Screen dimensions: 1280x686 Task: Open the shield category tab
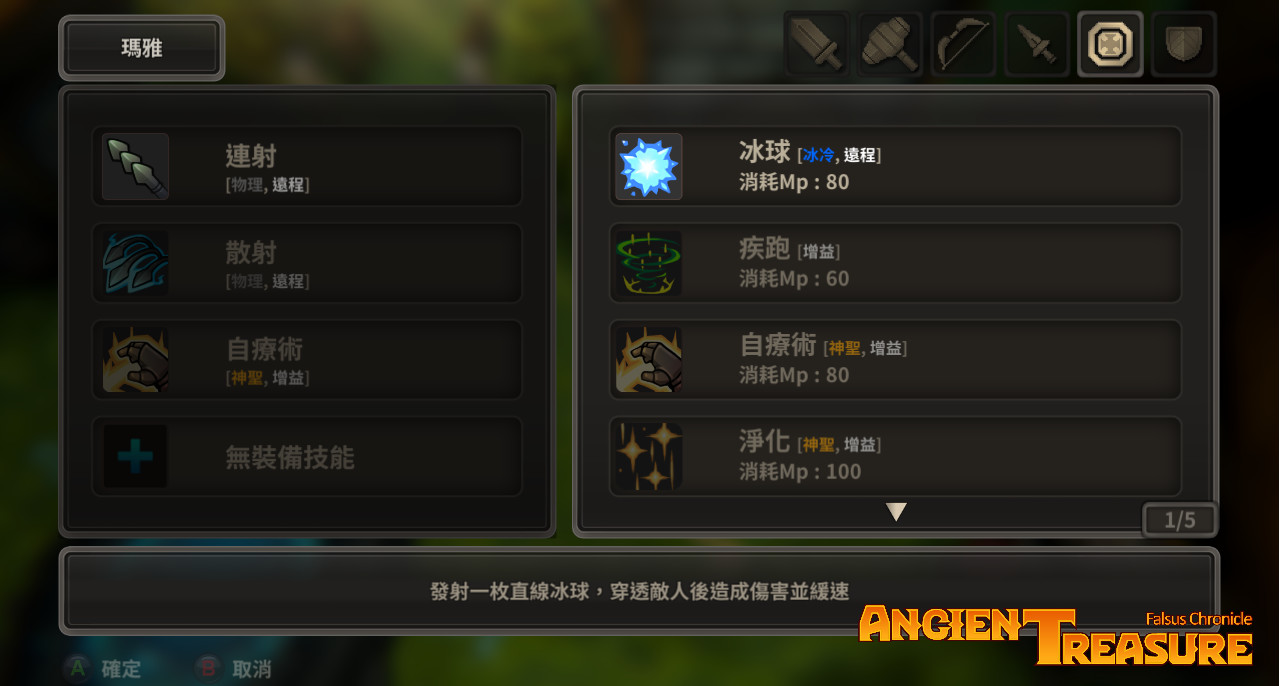(1184, 44)
